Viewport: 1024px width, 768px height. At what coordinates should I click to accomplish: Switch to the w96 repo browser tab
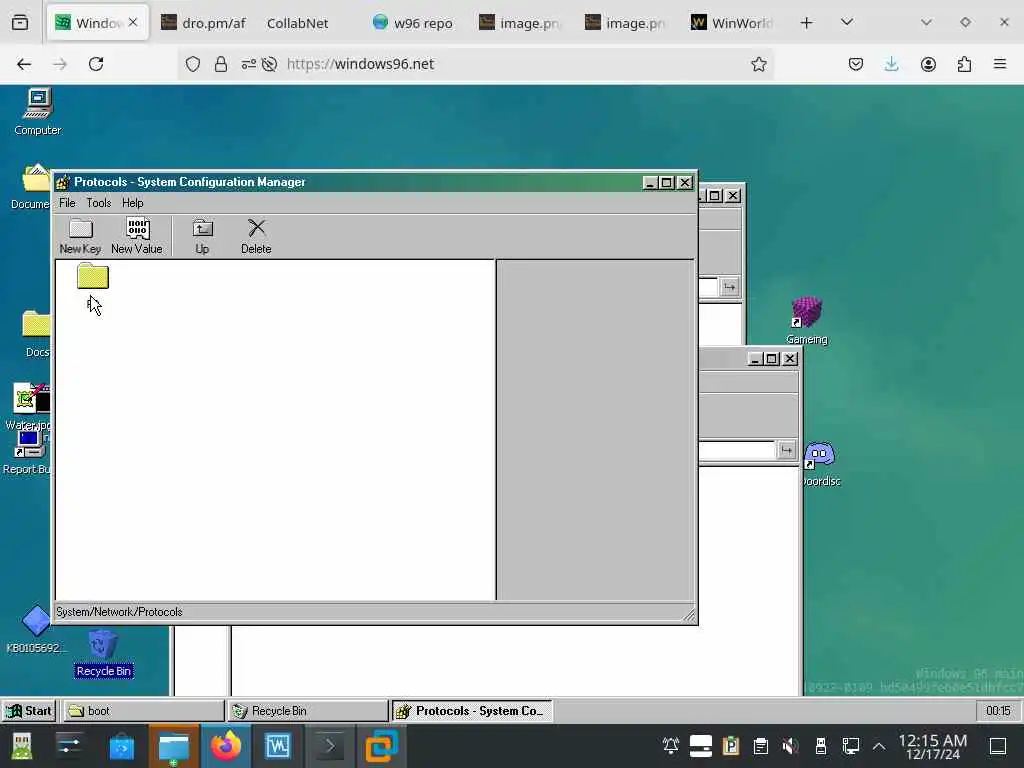click(x=413, y=23)
